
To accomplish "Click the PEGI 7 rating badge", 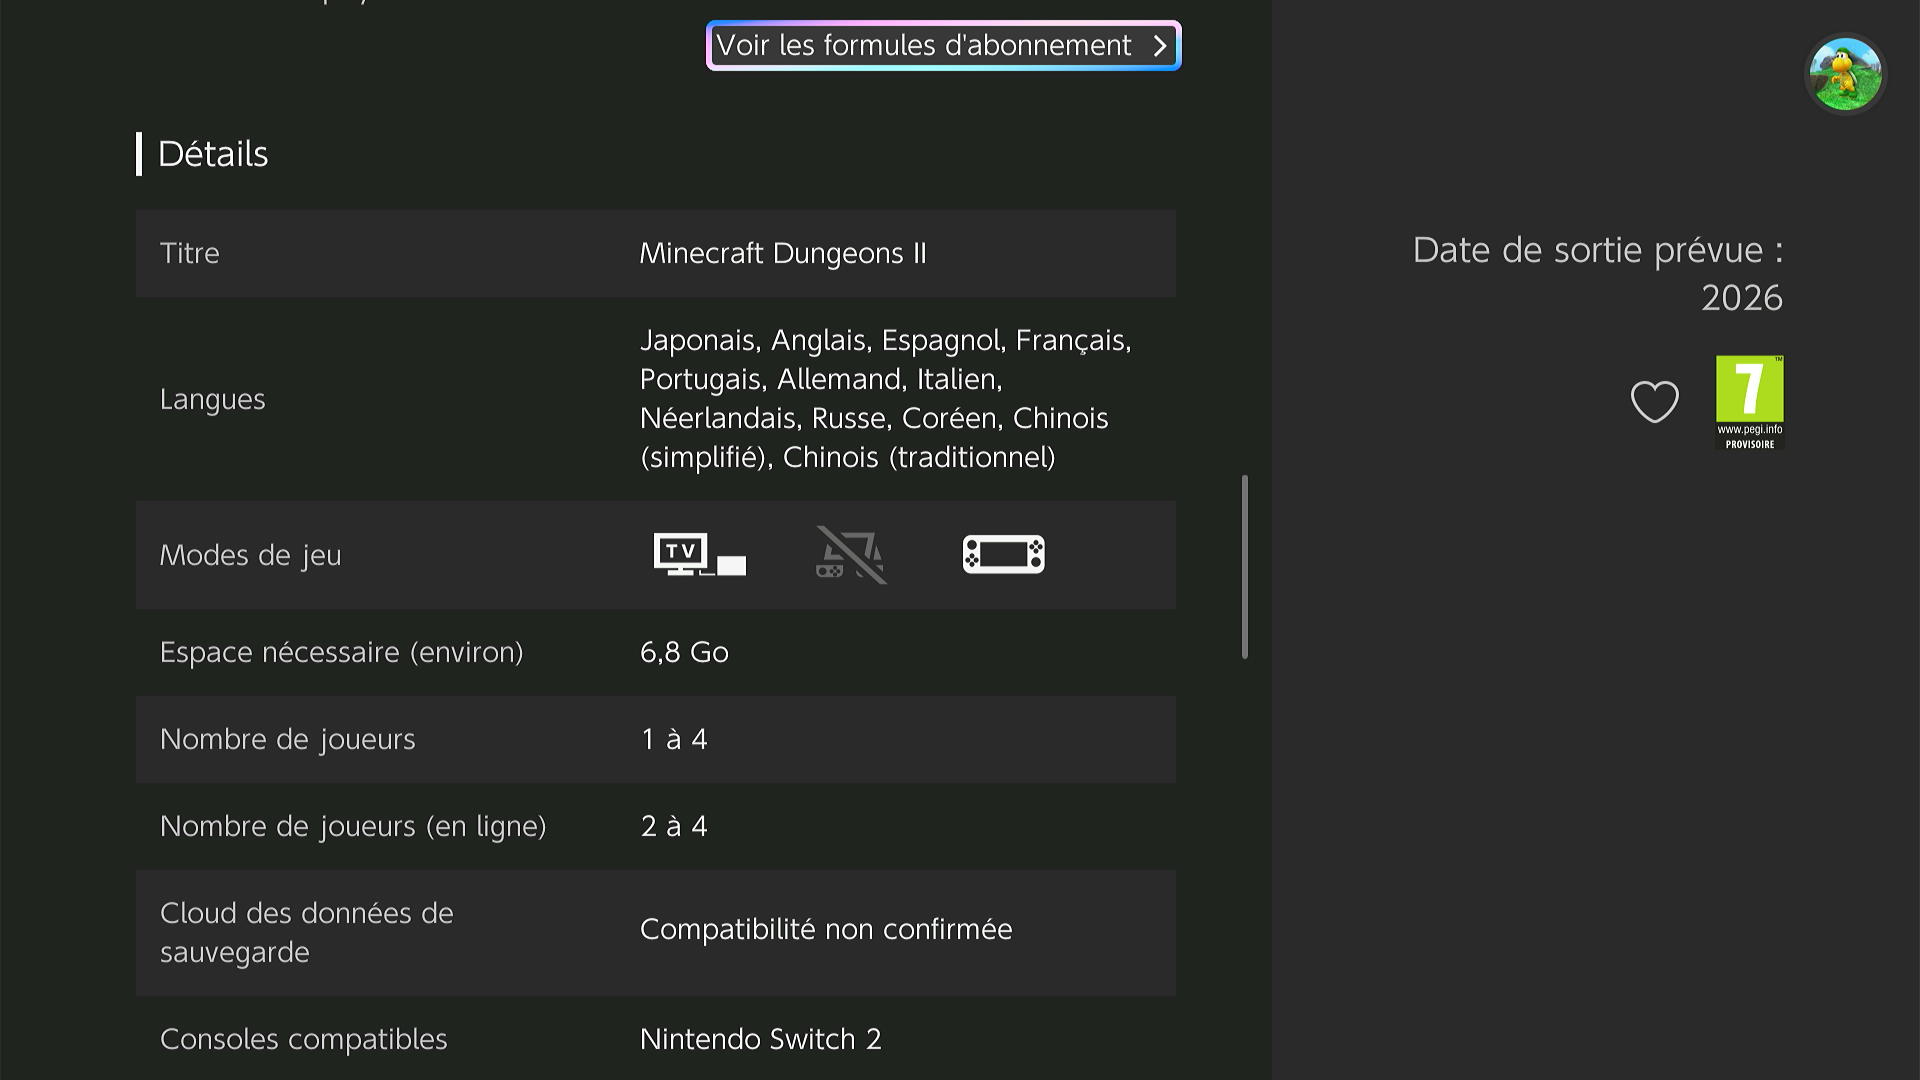I will [x=1749, y=402].
